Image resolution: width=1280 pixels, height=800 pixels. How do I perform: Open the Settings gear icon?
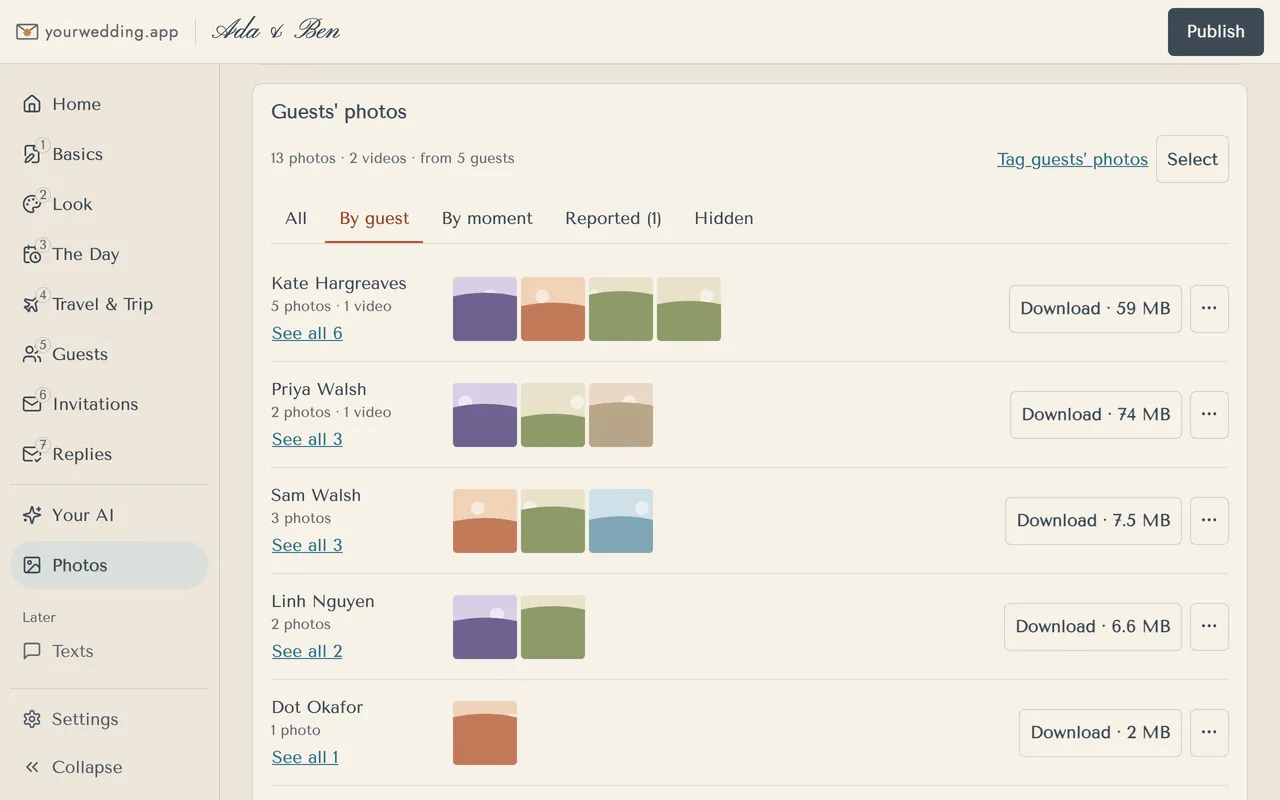click(32, 719)
